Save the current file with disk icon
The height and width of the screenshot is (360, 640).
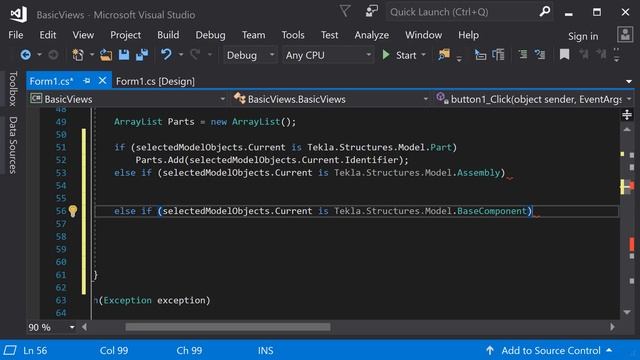(x=124, y=55)
